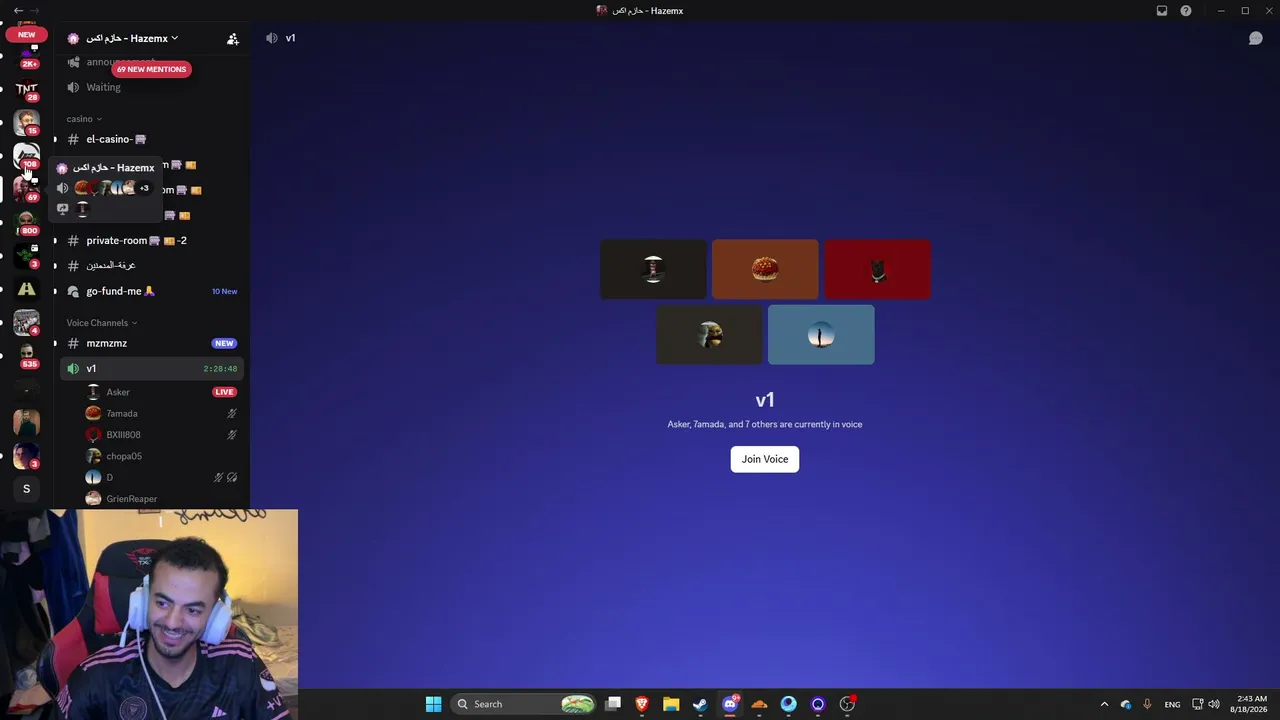This screenshot has width=1280, height=720.
Task: Switch the ENG input language
Action: [1172, 704]
